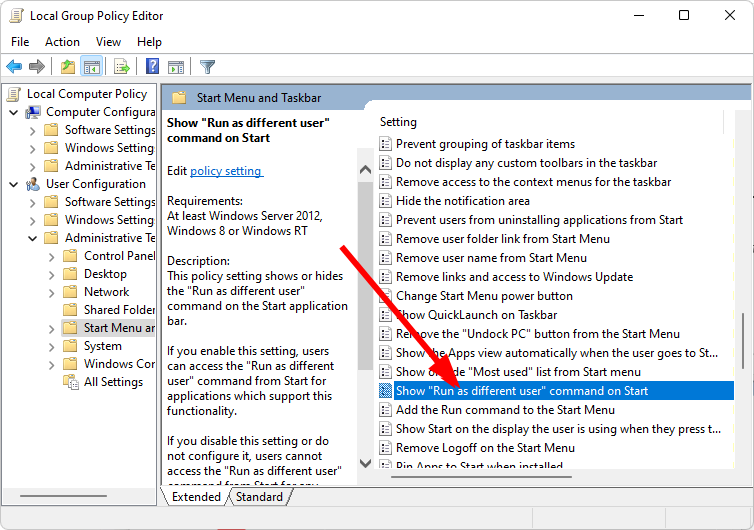Collapse the Computer Configuration node
This screenshot has height=530, width=754.
click(15, 112)
